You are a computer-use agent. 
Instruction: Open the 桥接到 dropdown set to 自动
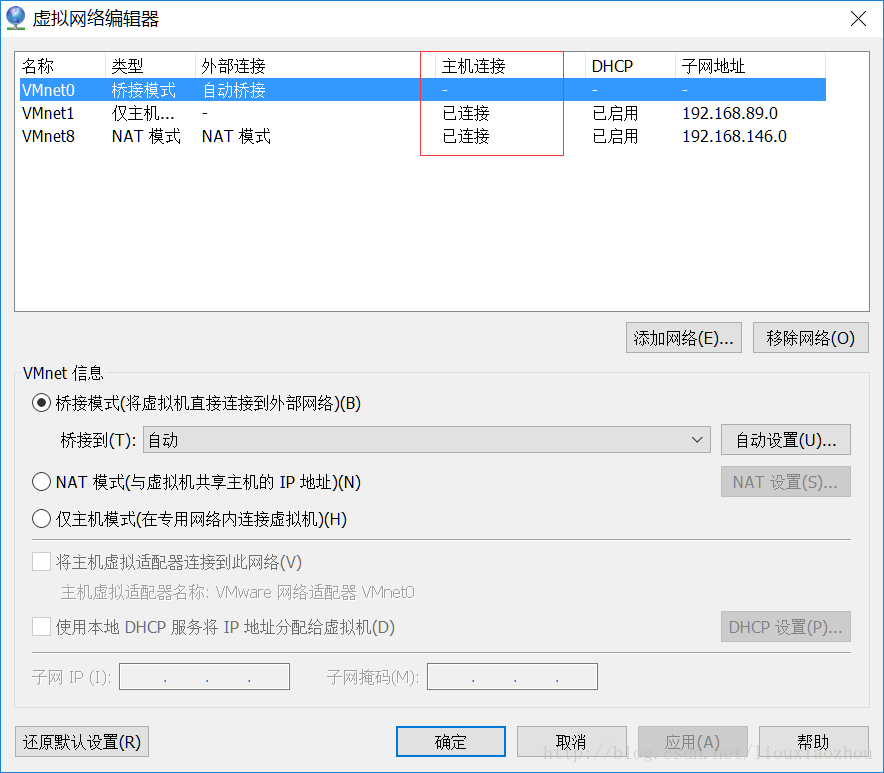coord(427,440)
